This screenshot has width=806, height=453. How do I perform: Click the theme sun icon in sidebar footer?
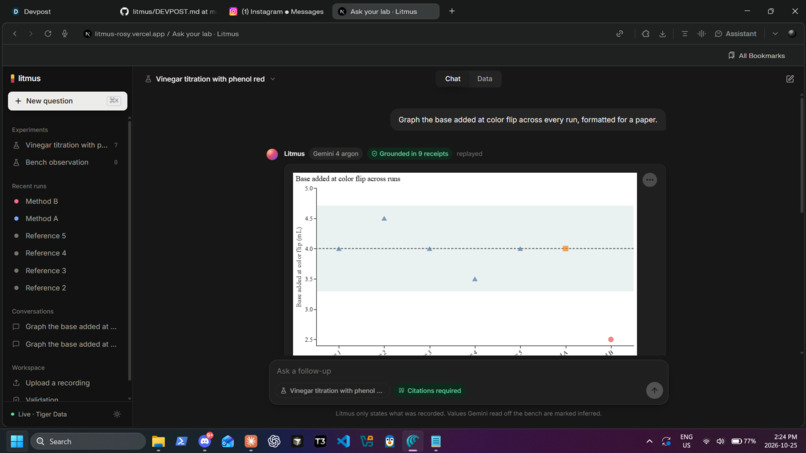click(117, 414)
